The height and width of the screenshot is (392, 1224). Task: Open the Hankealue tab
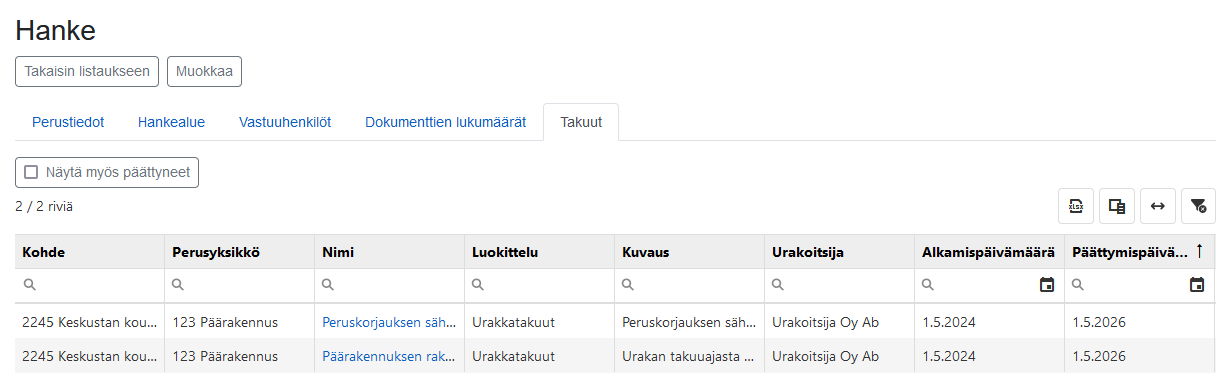click(x=171, y=122)
